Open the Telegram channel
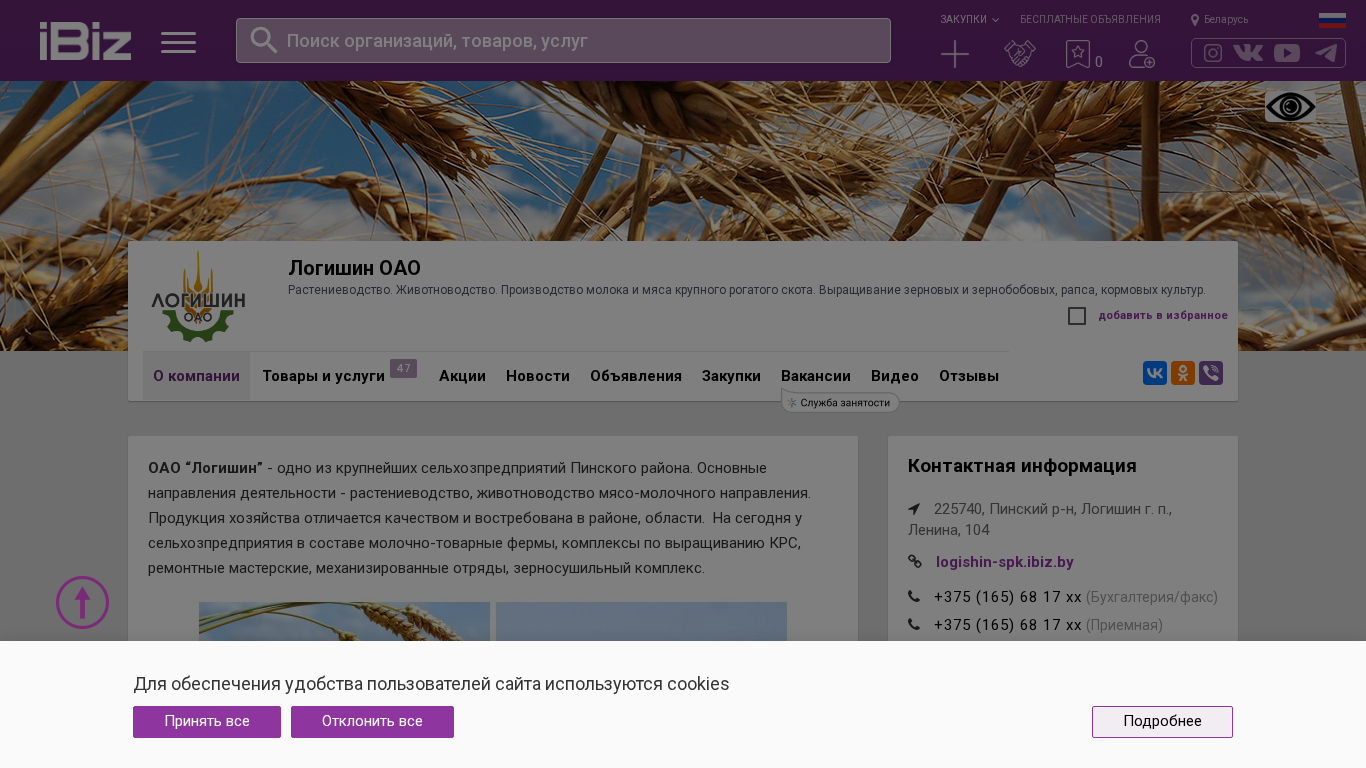 coord(1326,53)
